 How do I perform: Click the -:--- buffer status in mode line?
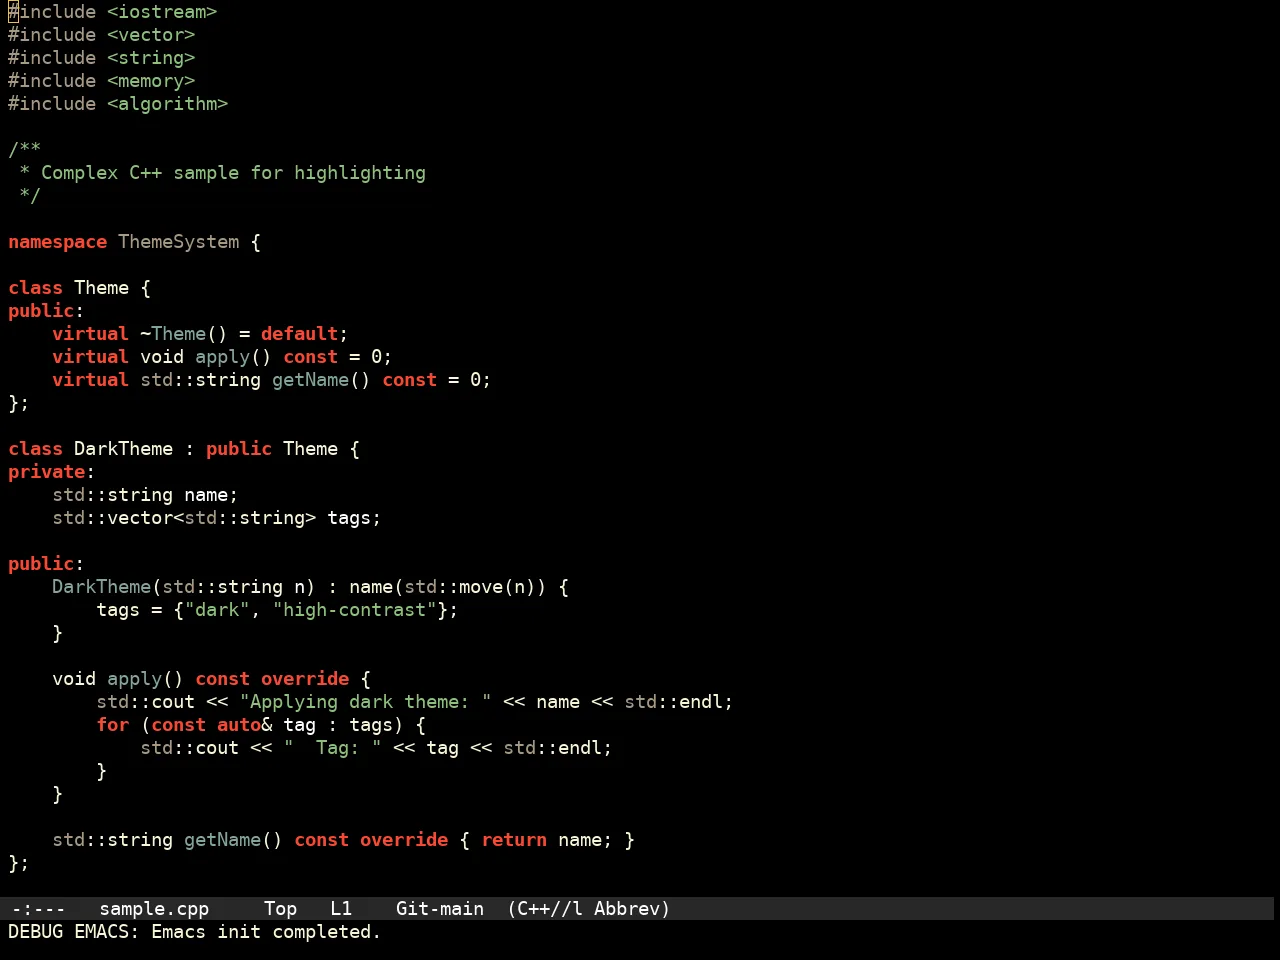[x=38, y=909]
